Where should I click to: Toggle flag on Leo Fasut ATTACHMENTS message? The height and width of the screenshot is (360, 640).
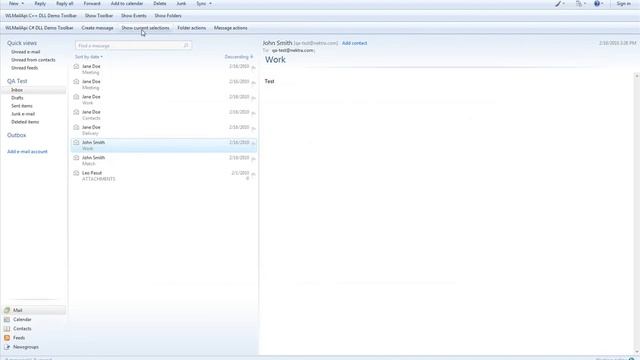click(253, 174)
